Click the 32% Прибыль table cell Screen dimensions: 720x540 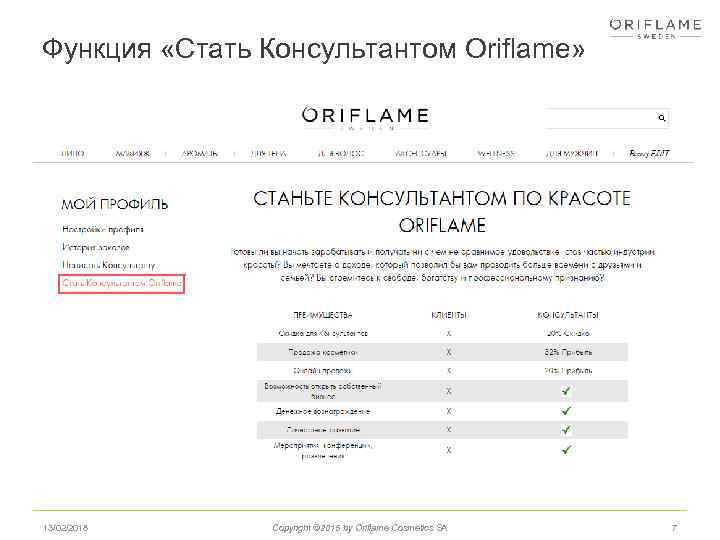[x=568, y=353]
